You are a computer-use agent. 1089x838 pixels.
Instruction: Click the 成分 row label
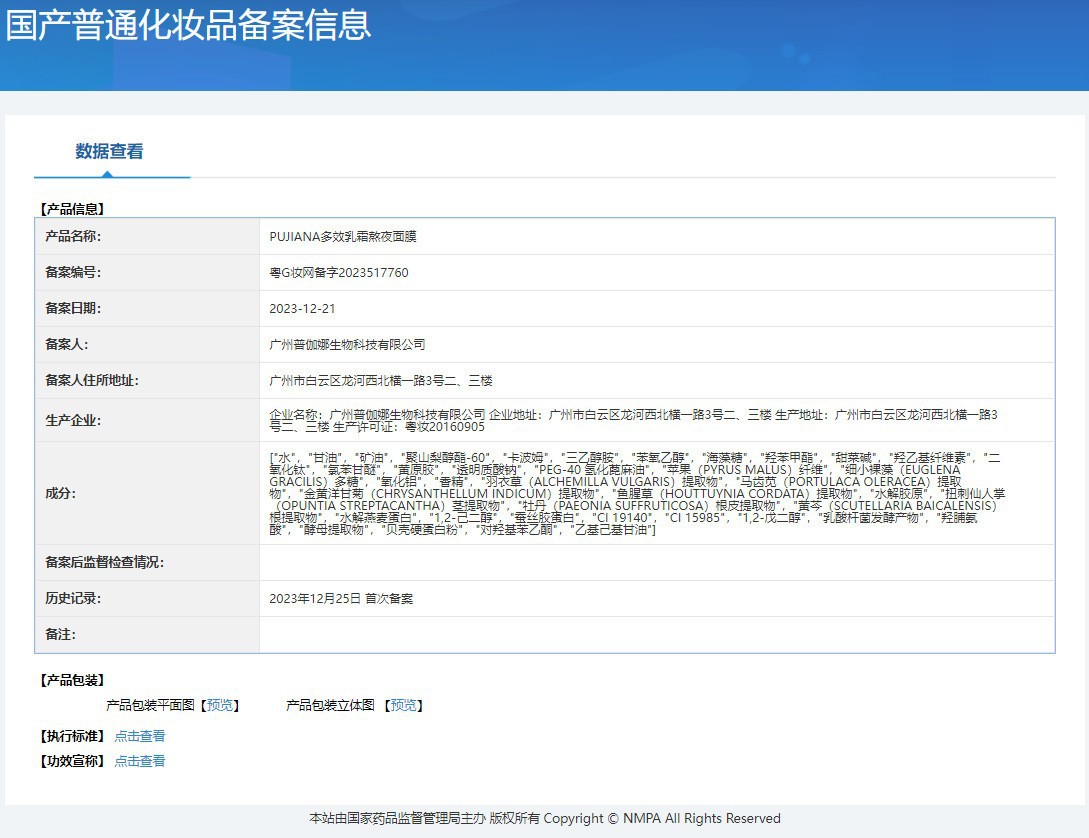coord(60,494)
